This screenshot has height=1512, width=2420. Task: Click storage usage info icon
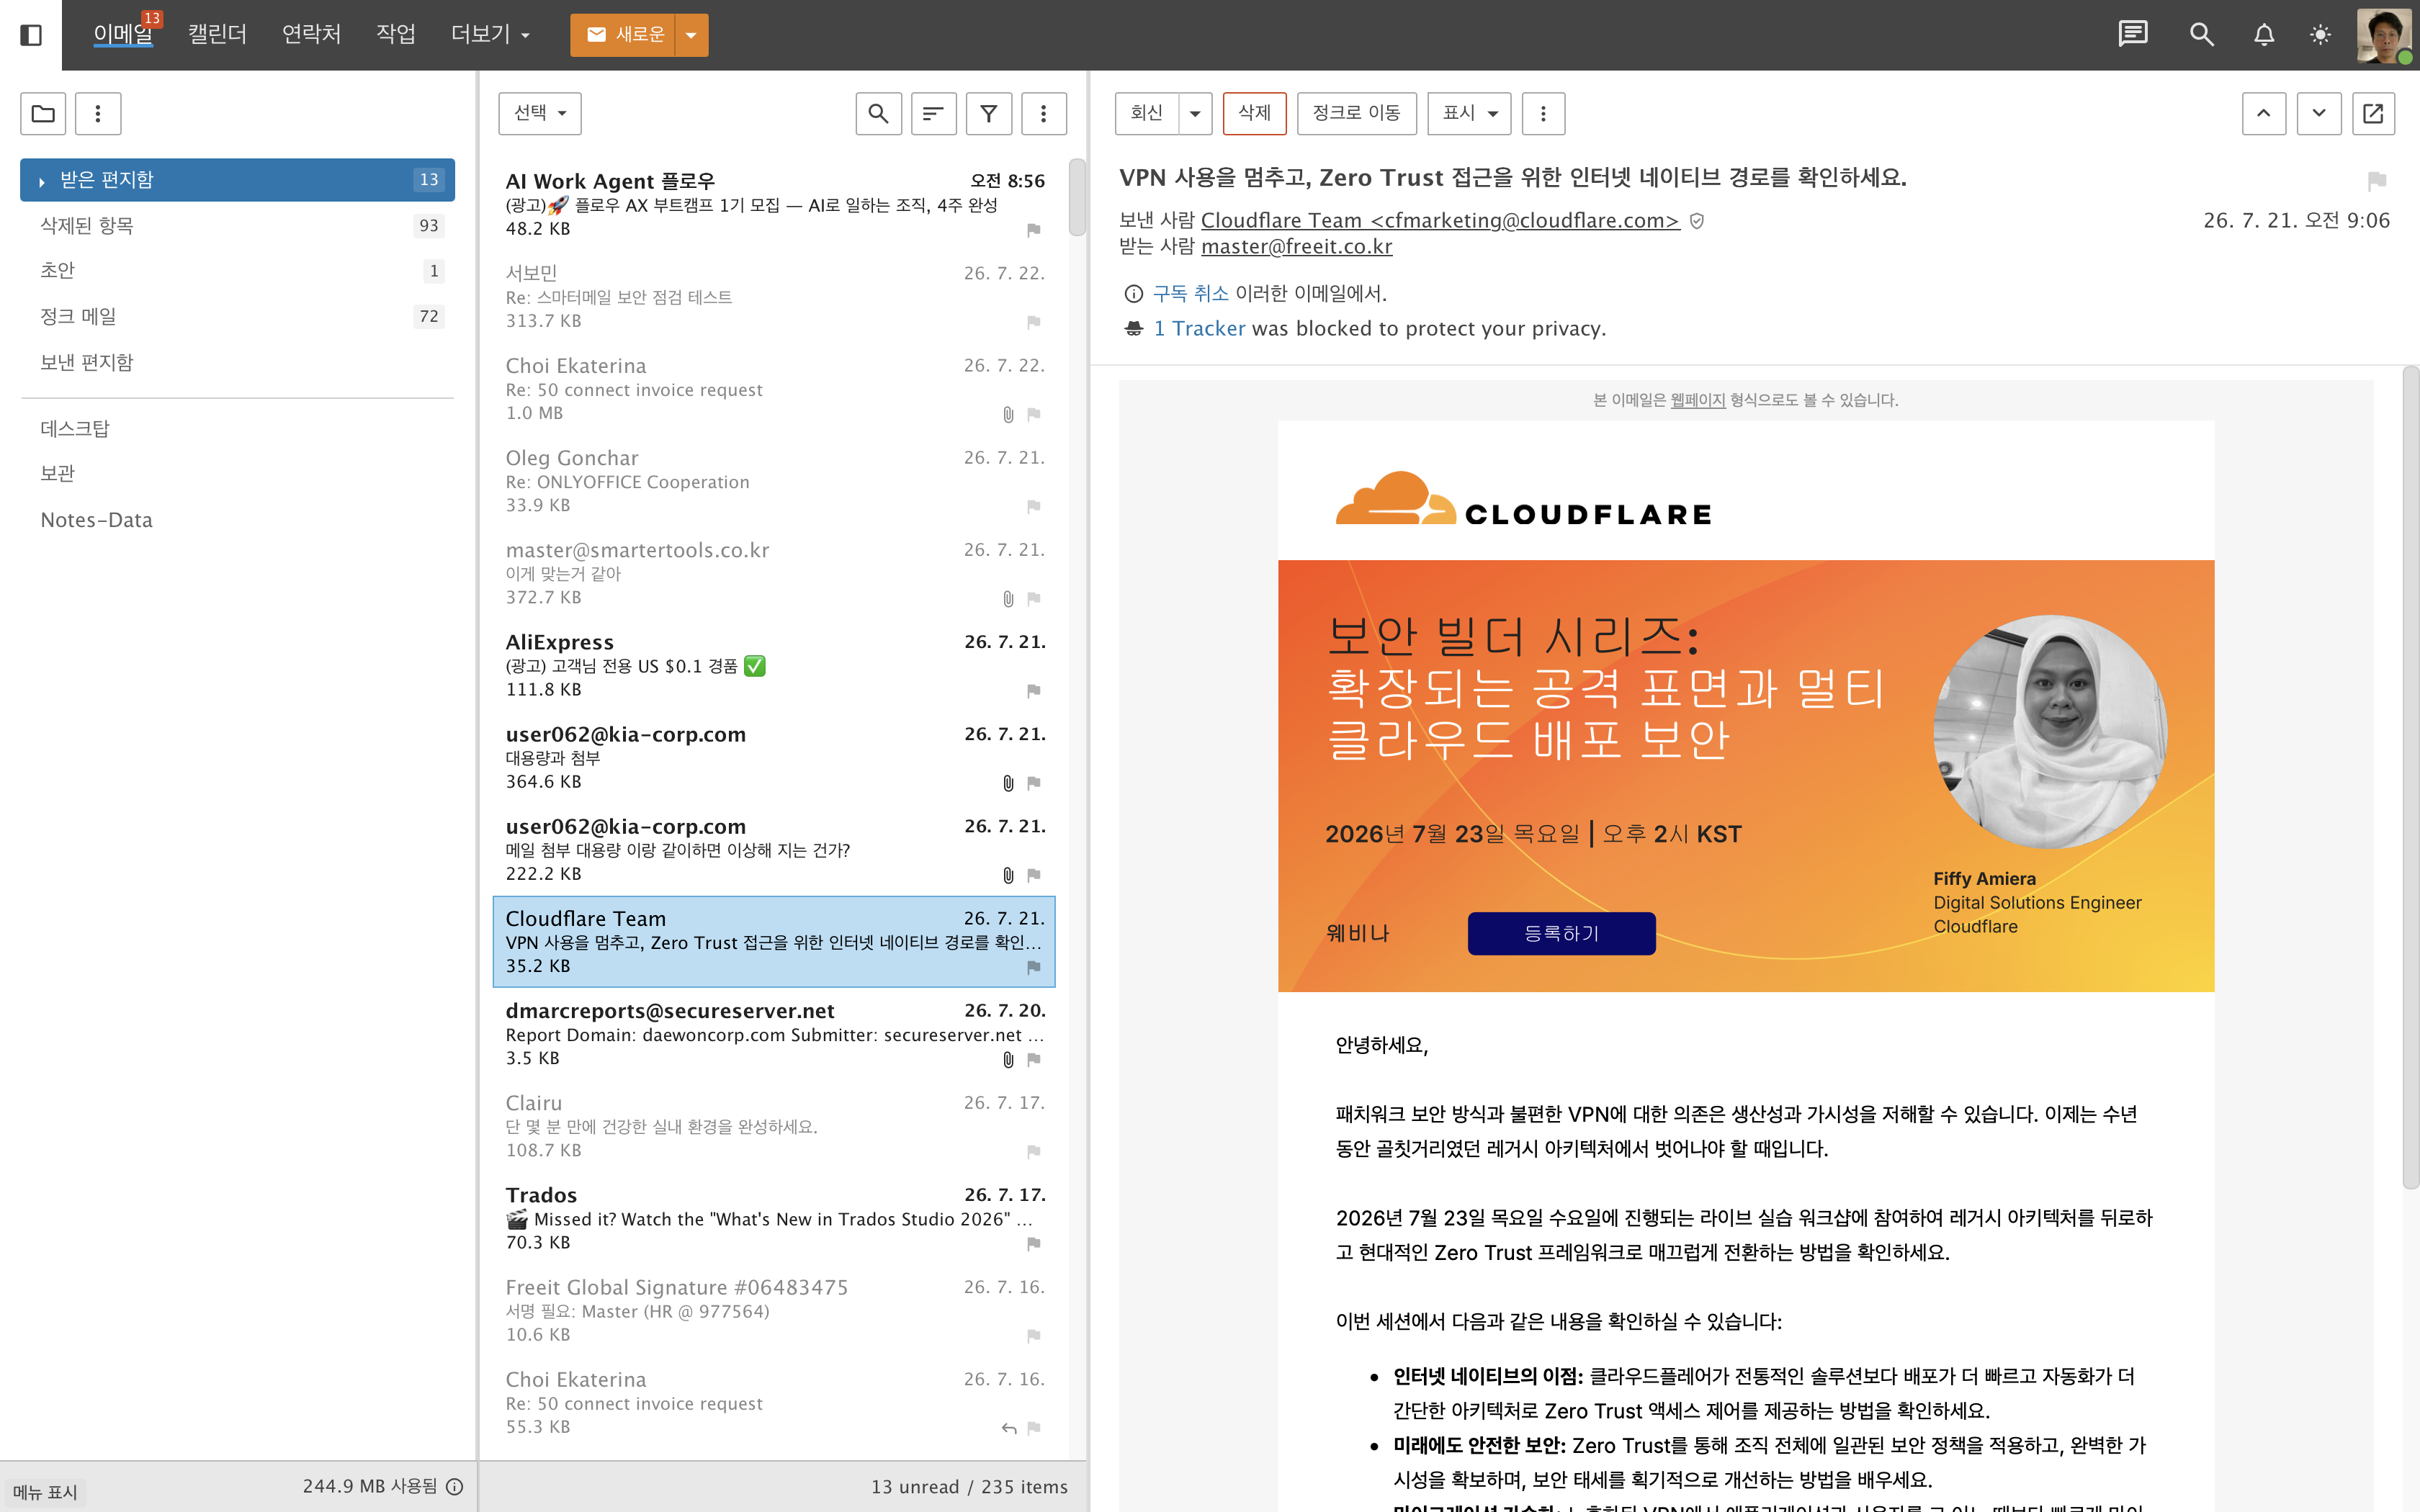455,1487
